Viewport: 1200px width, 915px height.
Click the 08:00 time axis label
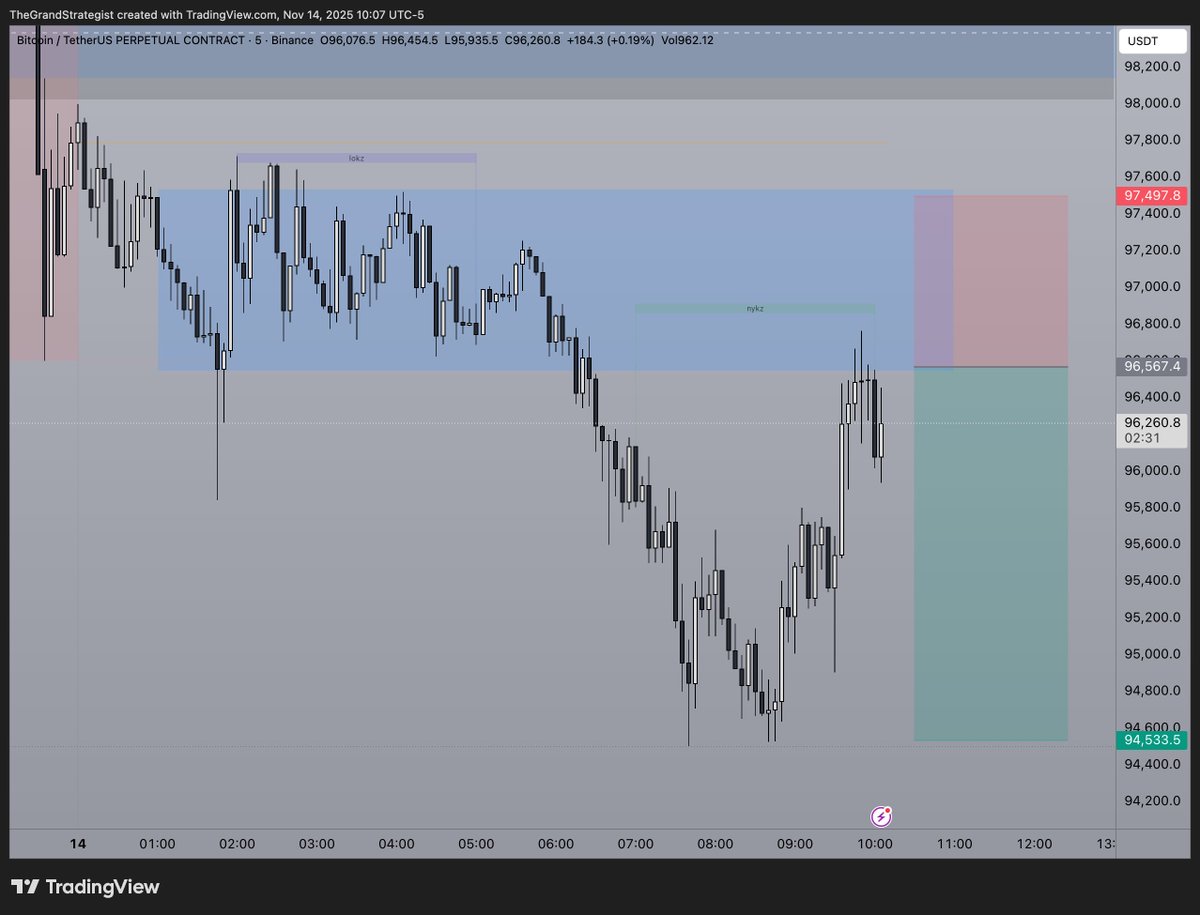(716, 844)
